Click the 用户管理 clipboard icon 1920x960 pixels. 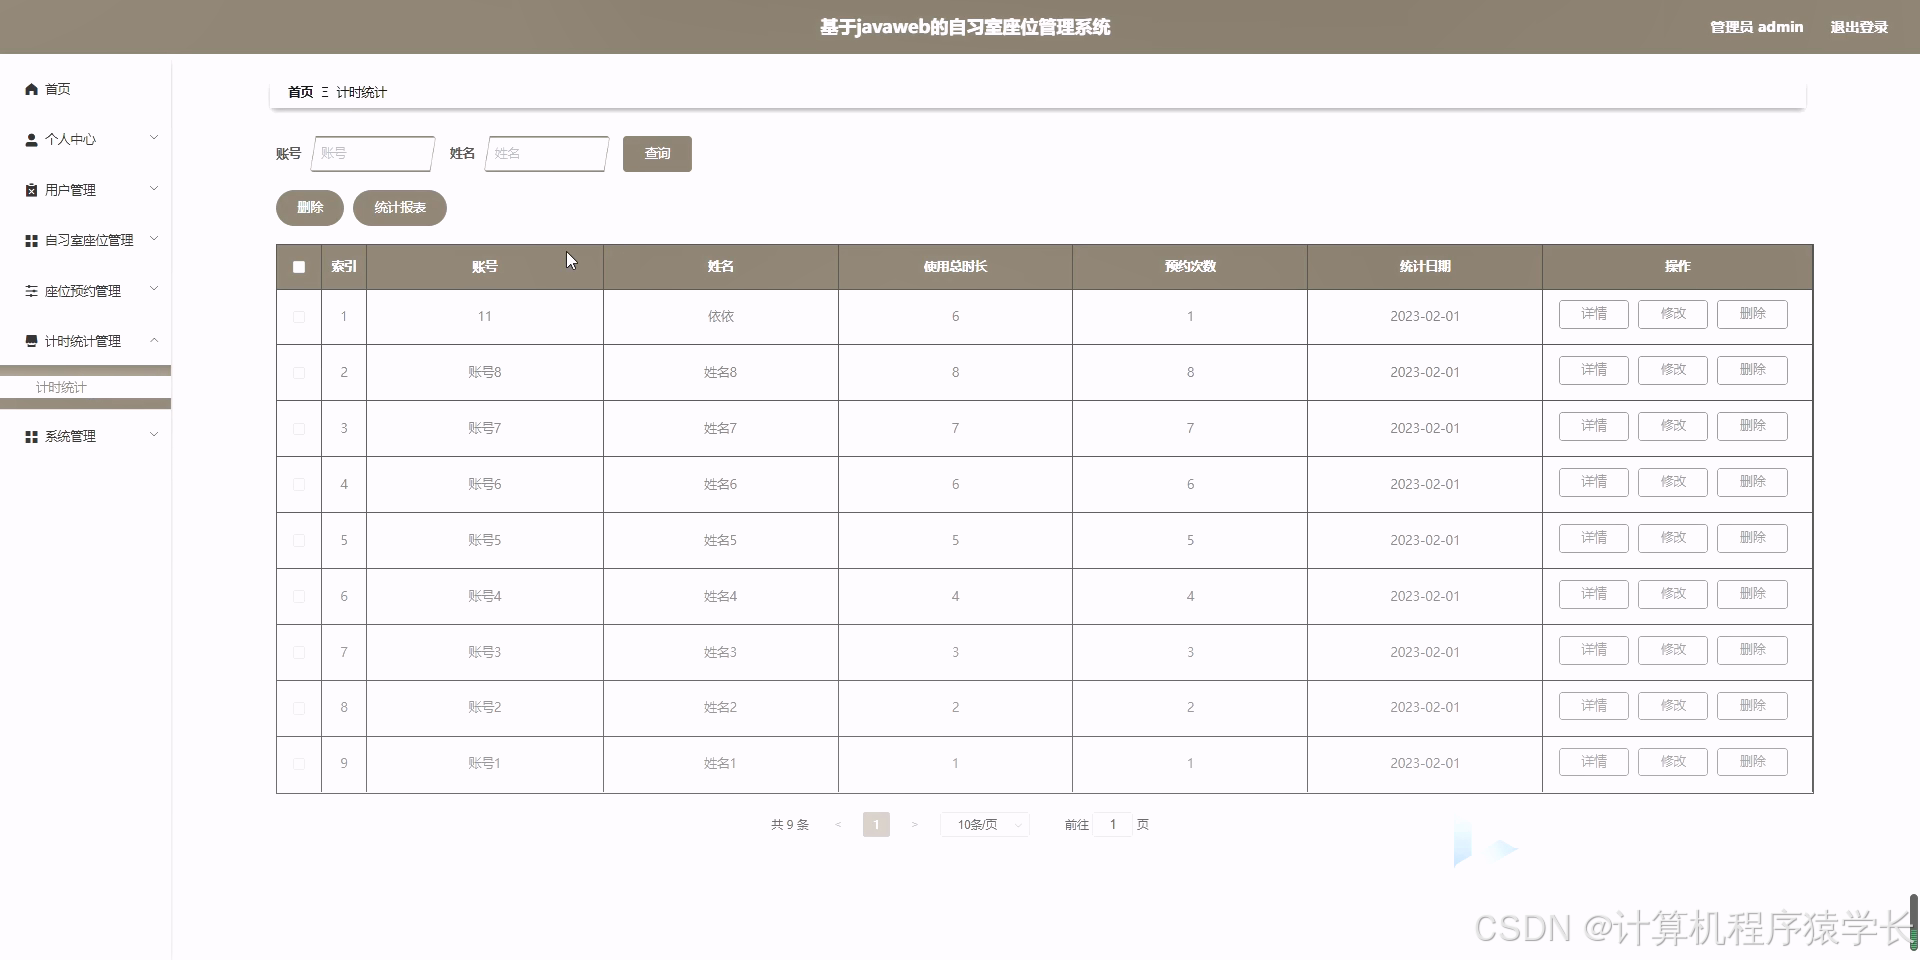click(31, 190)
